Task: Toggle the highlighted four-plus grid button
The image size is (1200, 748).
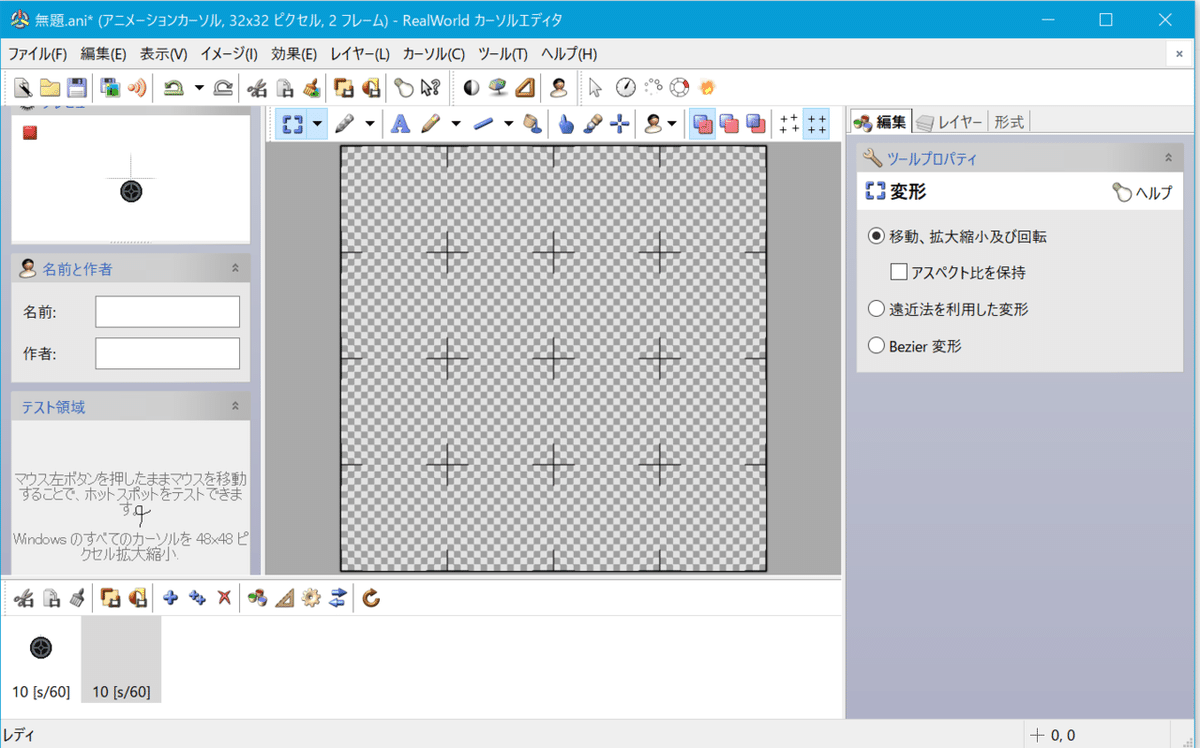Action: point(817,124)
